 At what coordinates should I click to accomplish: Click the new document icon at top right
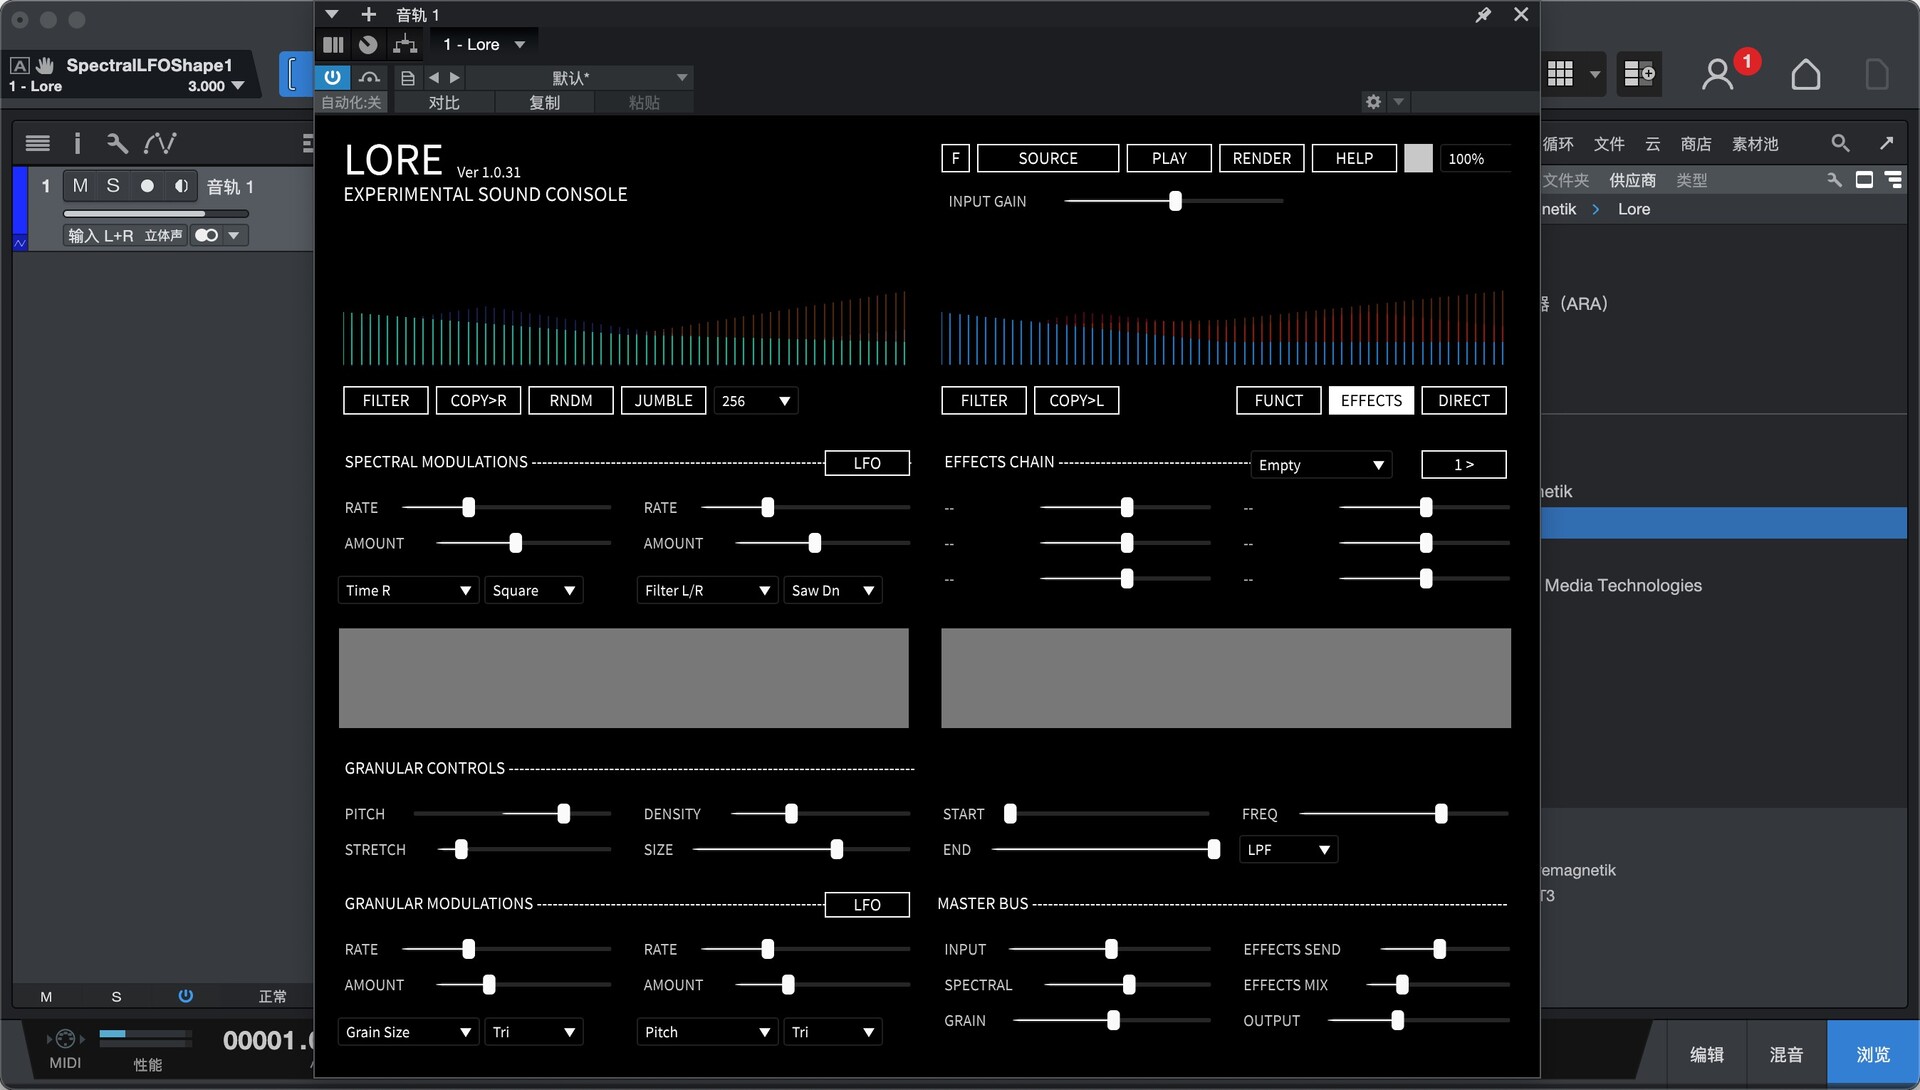coord(1877,74)
